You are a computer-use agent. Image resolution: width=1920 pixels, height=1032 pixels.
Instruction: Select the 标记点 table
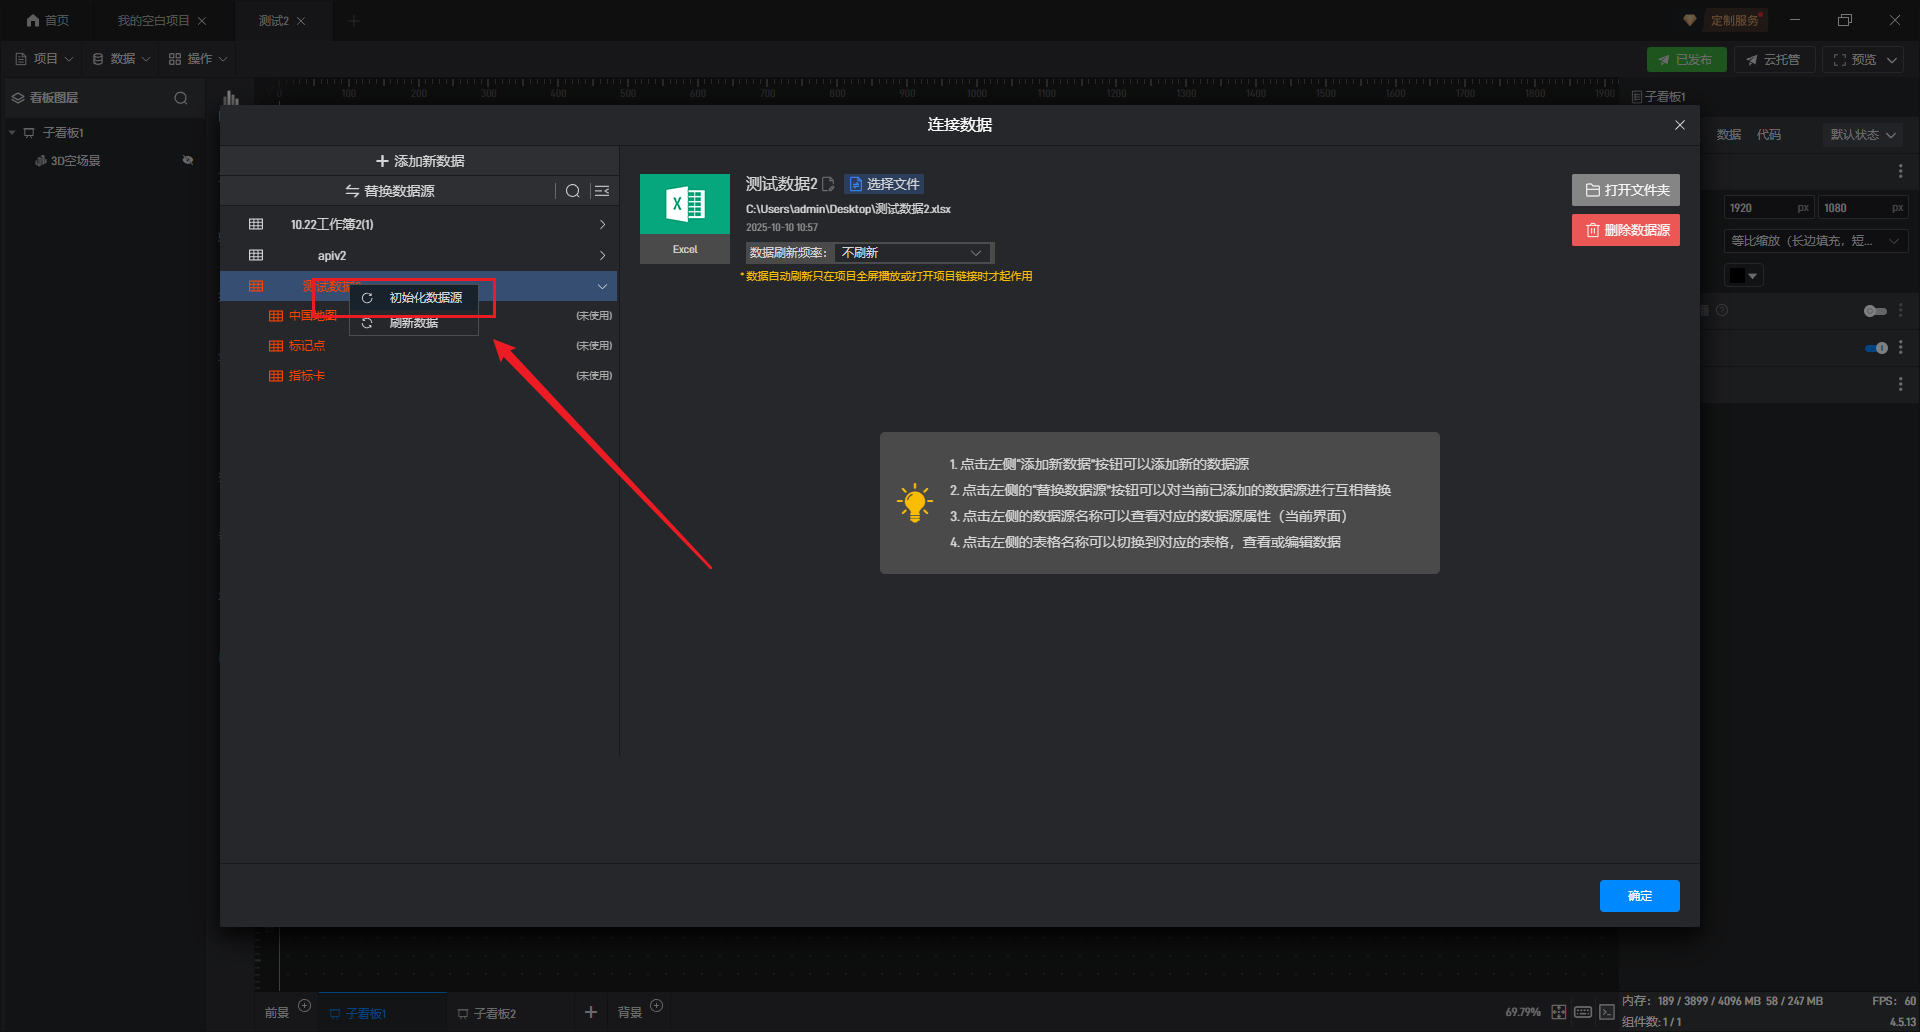point(306,346)
